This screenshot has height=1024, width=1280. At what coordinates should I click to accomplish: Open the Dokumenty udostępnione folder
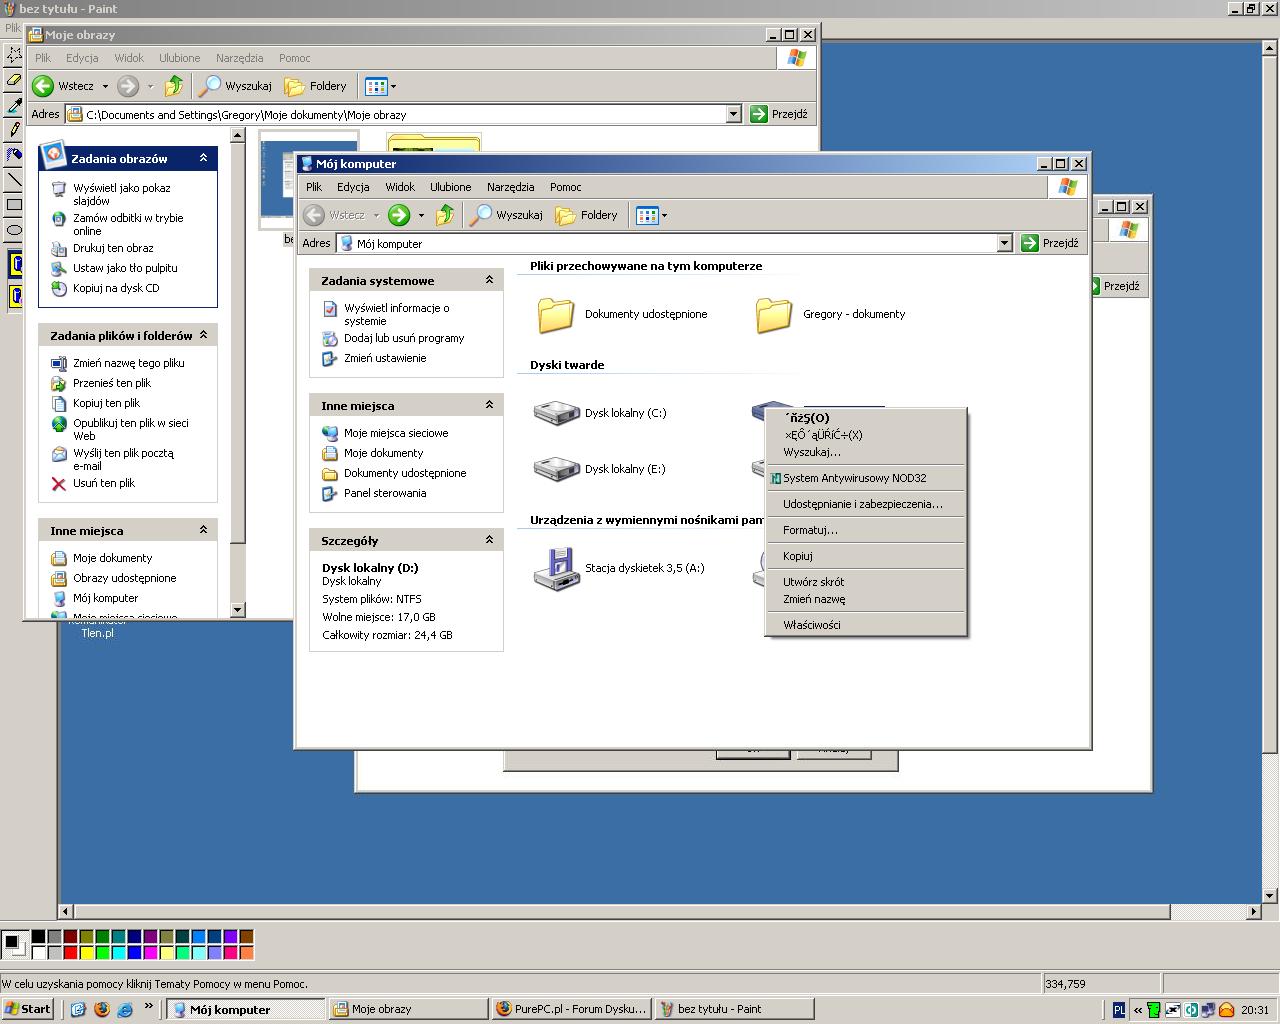(x=556, y=314)
